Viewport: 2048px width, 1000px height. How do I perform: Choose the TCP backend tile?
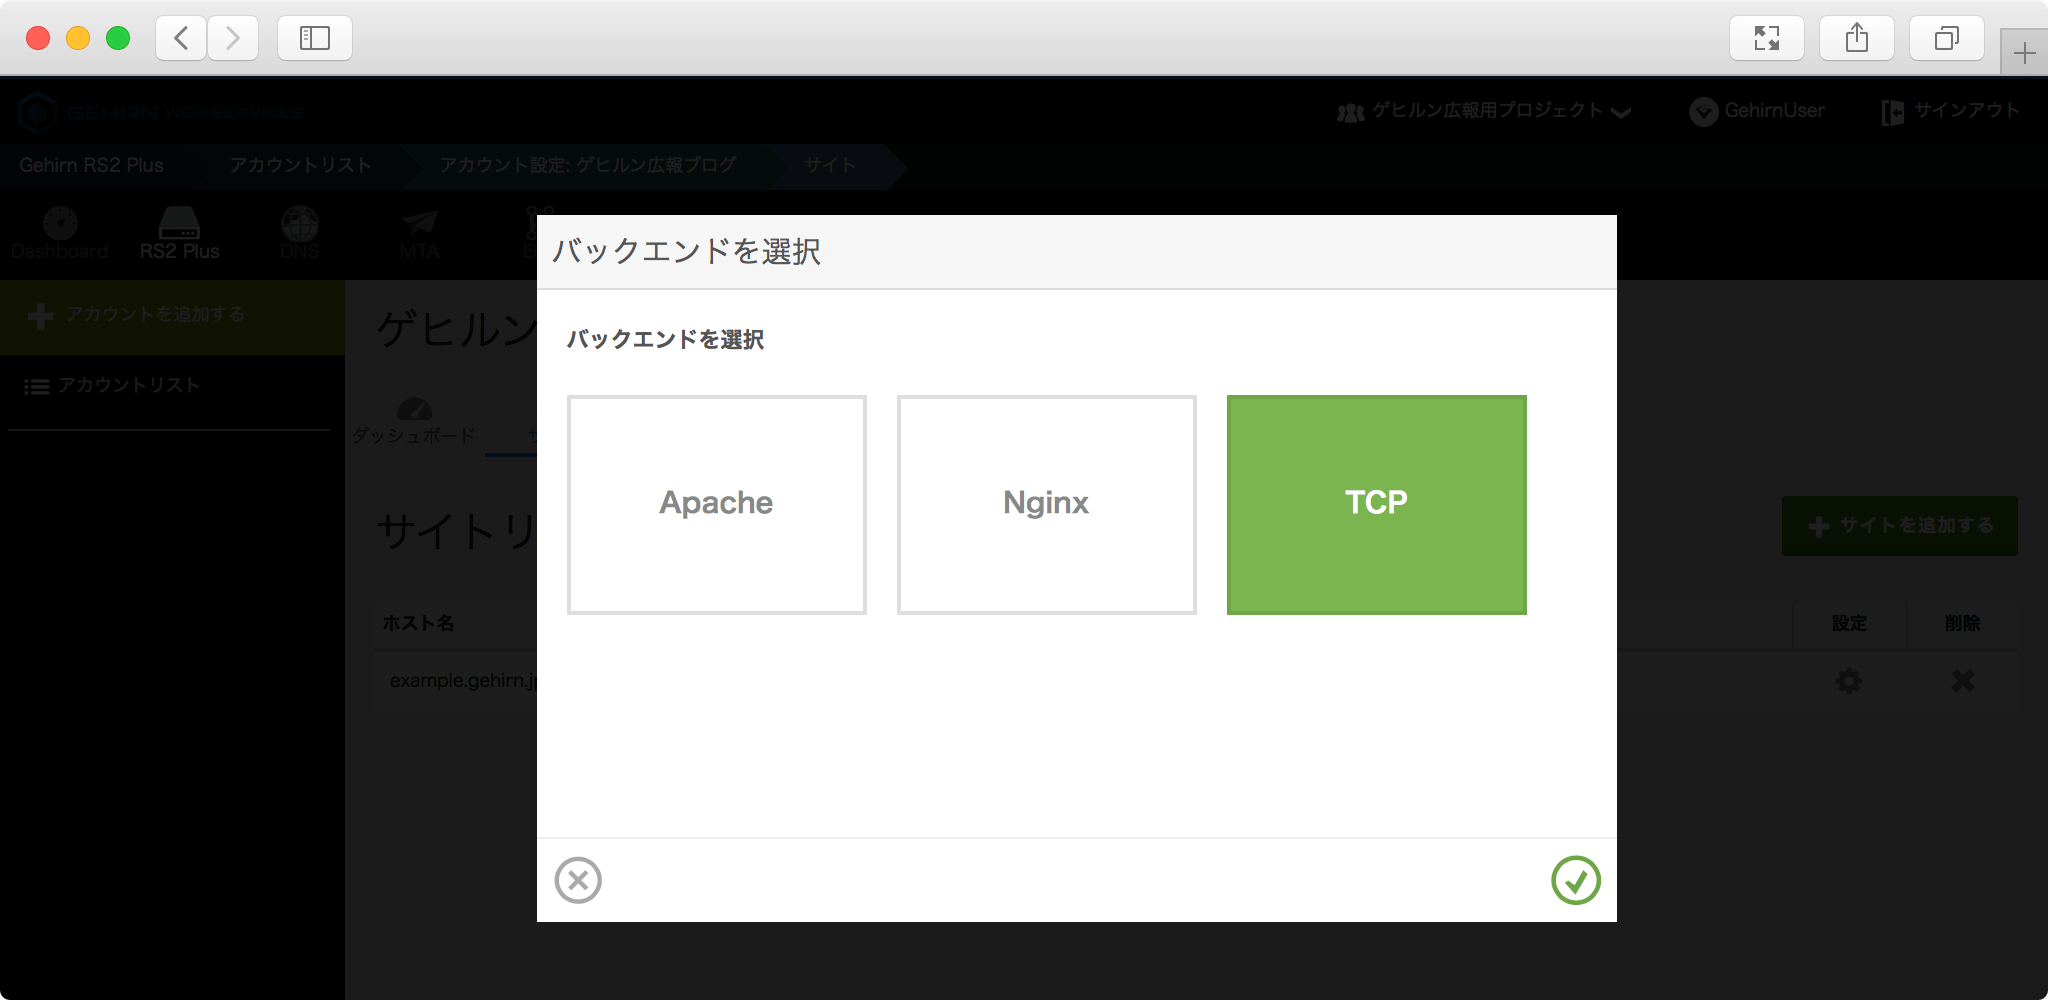[1376, 504]
